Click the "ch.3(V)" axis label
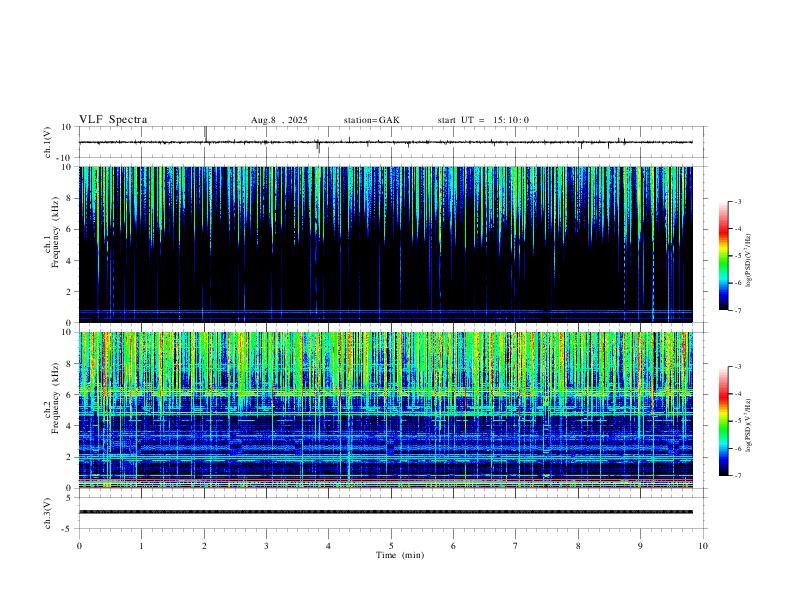The height and width of the screenshot is (612, 792). 48,513
